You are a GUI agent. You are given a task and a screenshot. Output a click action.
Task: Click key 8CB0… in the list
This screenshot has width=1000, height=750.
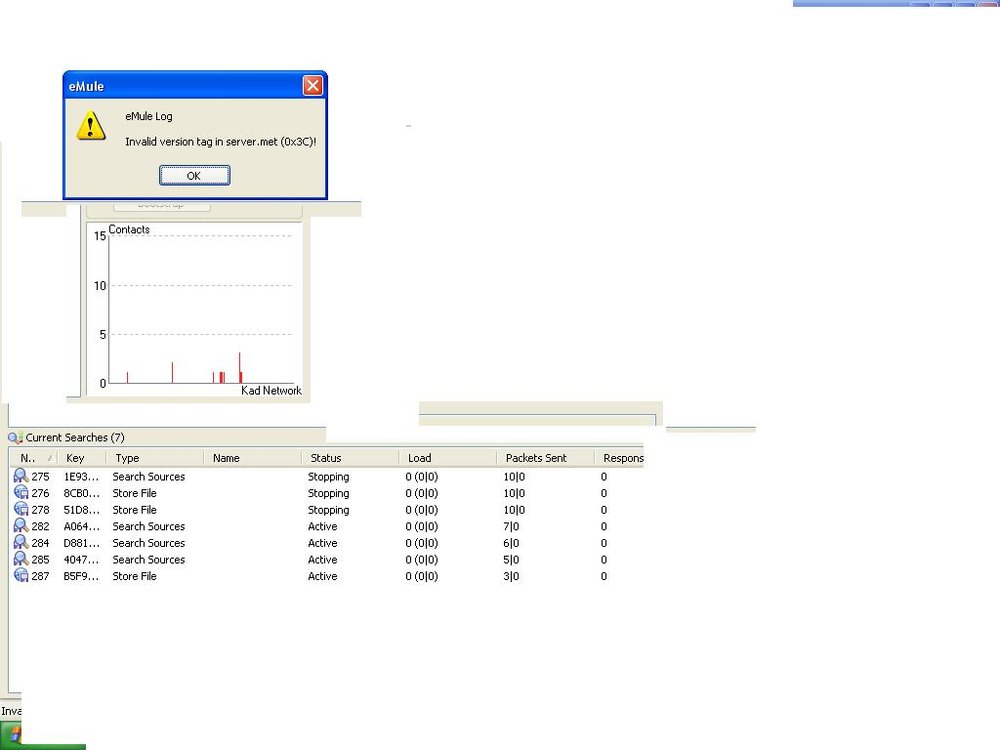tap(82, 493)
